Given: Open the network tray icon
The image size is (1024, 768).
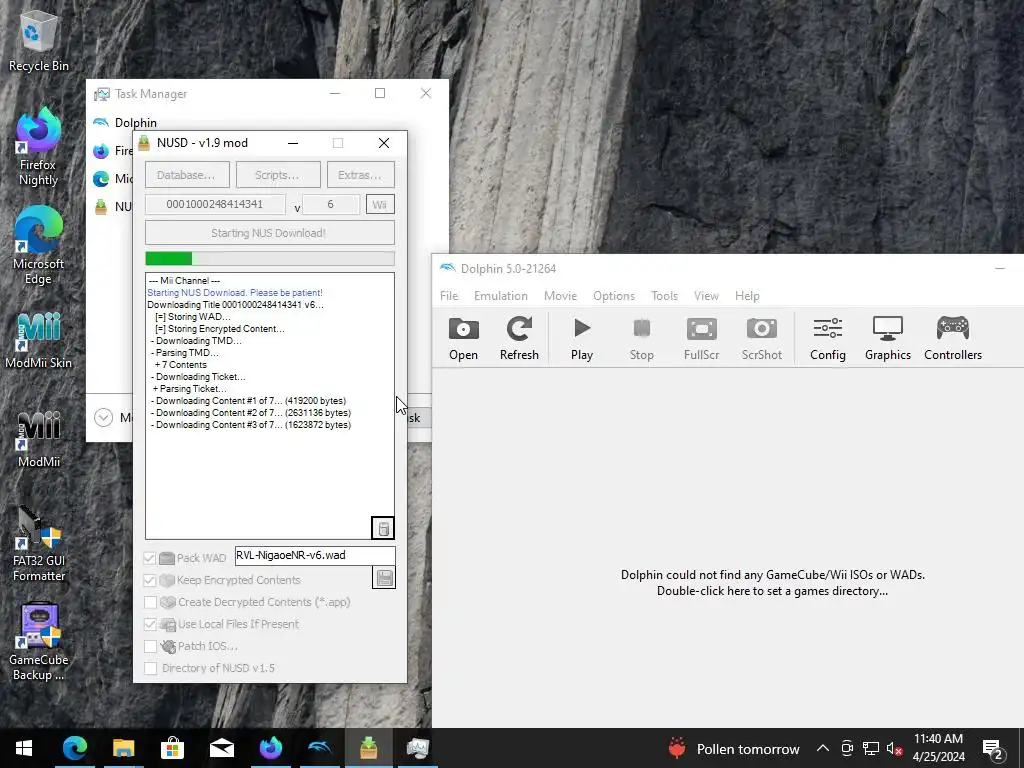Looking at the screenshot, I should 871,749.
